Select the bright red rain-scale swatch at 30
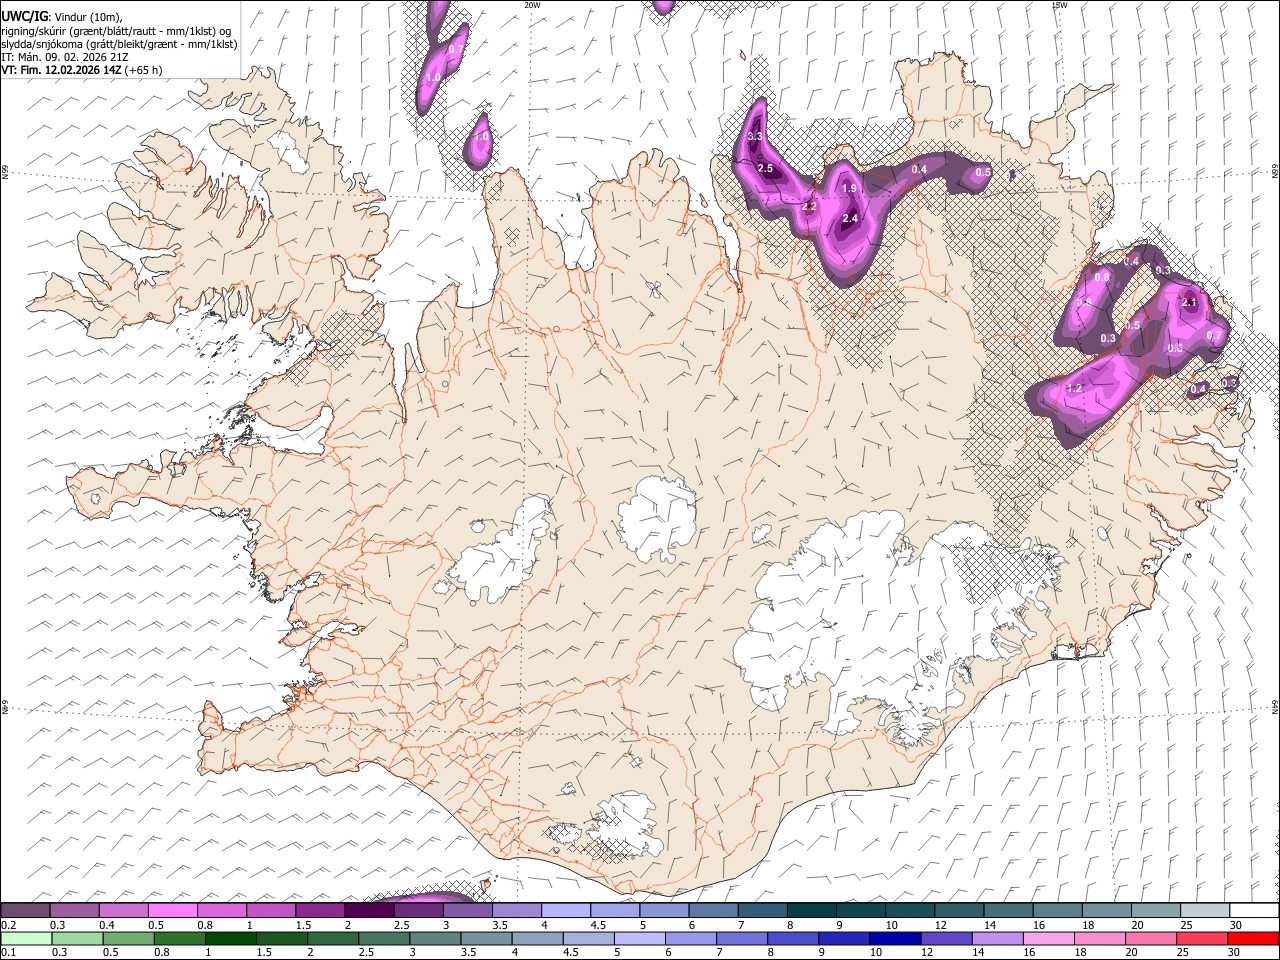1280x960 pixels. (x=1253, y=938)
